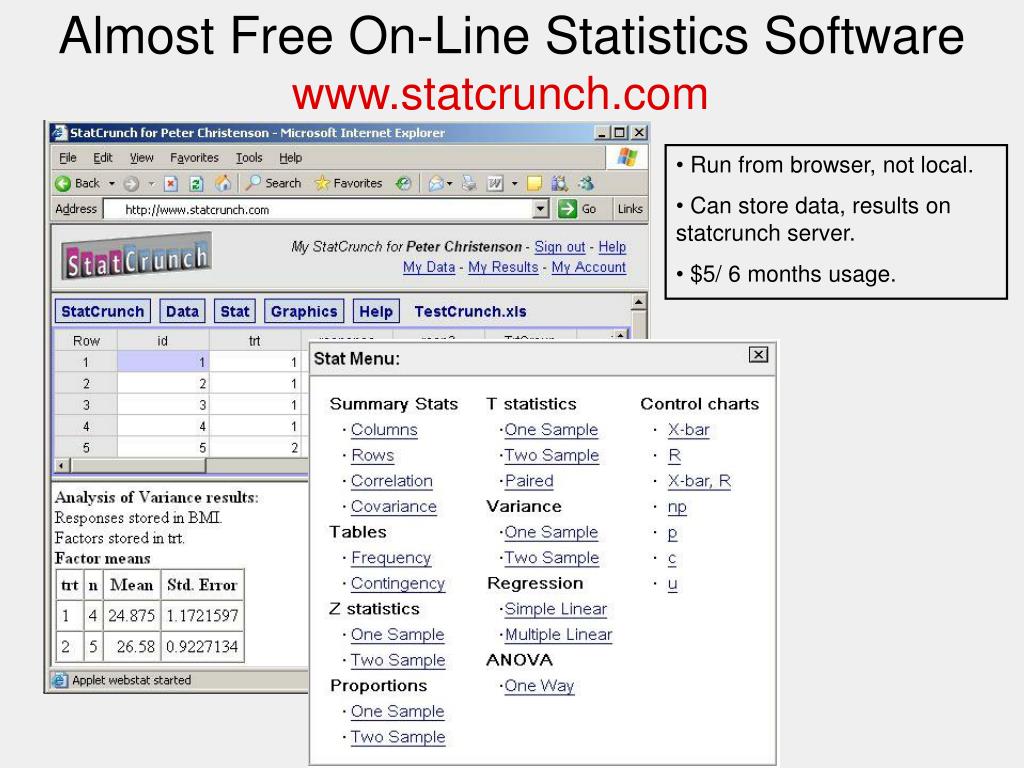Choose Correlation under Summary Stats
Image resolution: width=1024 pixels, height=768 pixels.
pyautogui.click(x=392, y=481)
